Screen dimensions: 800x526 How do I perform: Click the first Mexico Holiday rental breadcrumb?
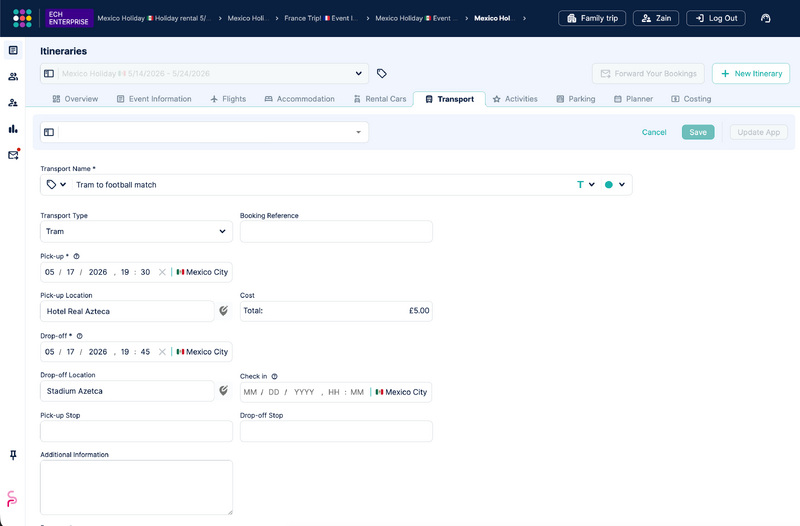[154, 18]
